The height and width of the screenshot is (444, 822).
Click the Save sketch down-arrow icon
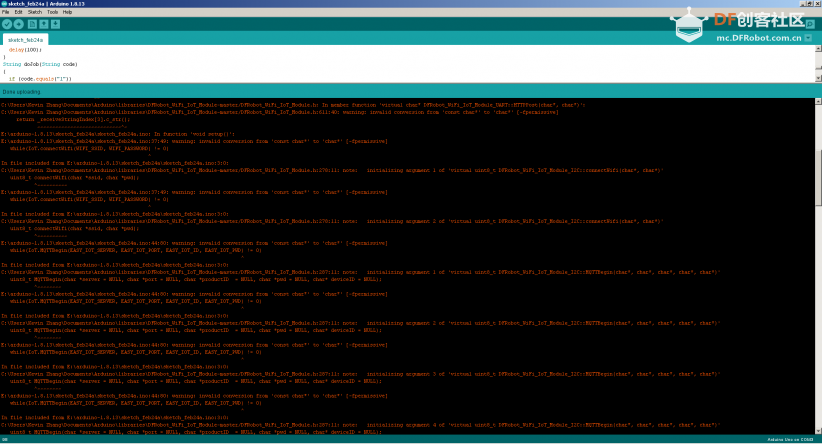[55, 24]
